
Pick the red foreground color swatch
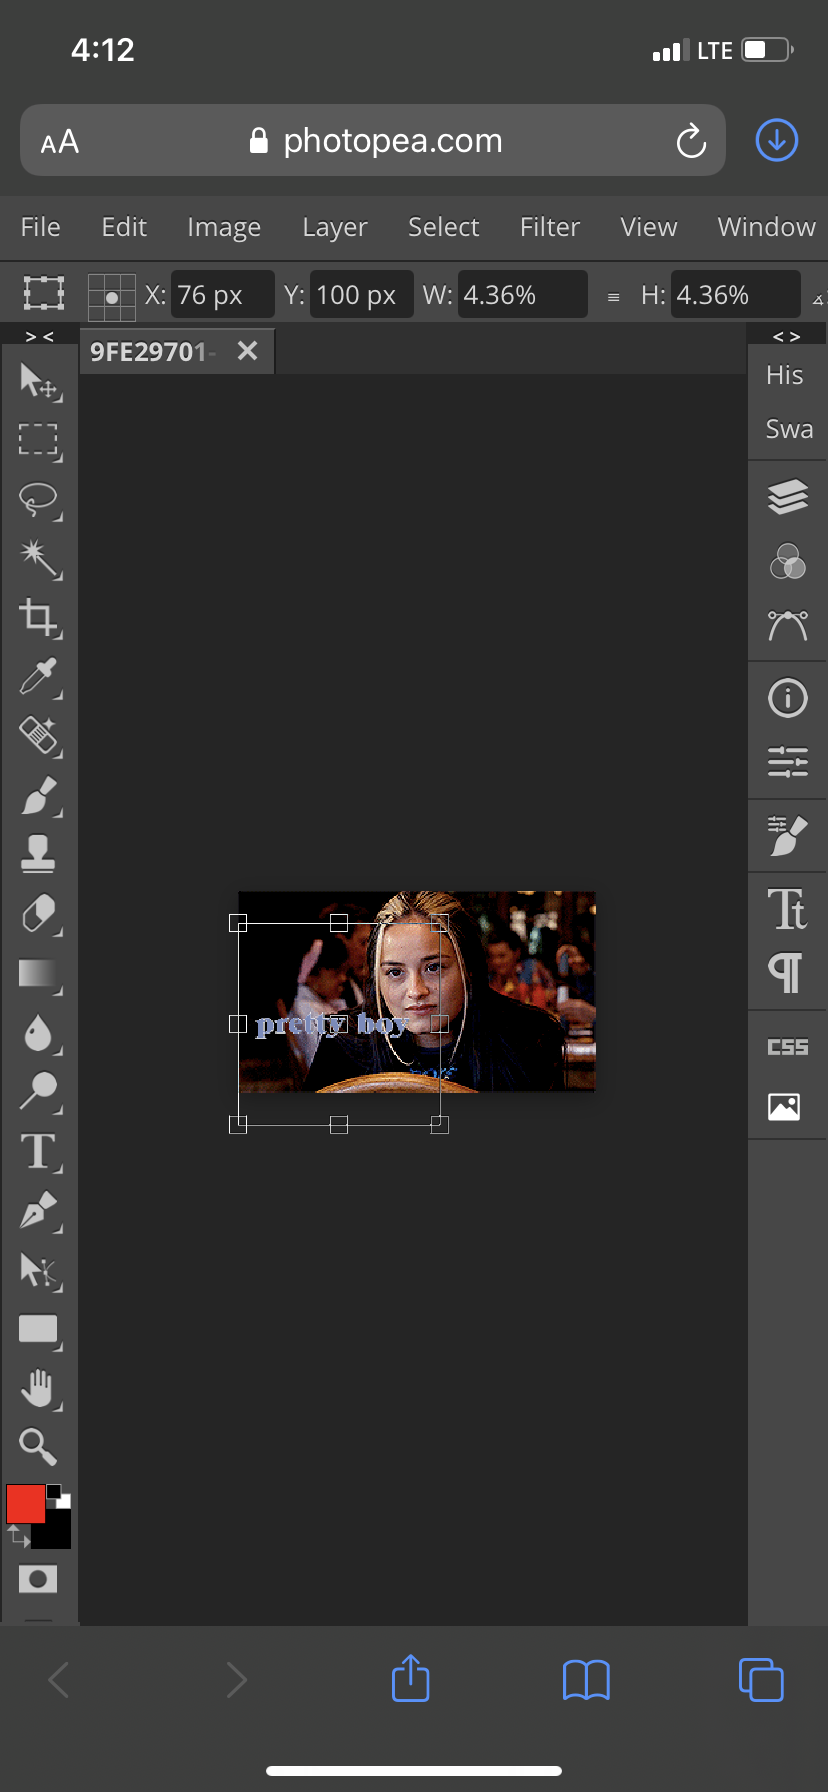point(25,1503)
